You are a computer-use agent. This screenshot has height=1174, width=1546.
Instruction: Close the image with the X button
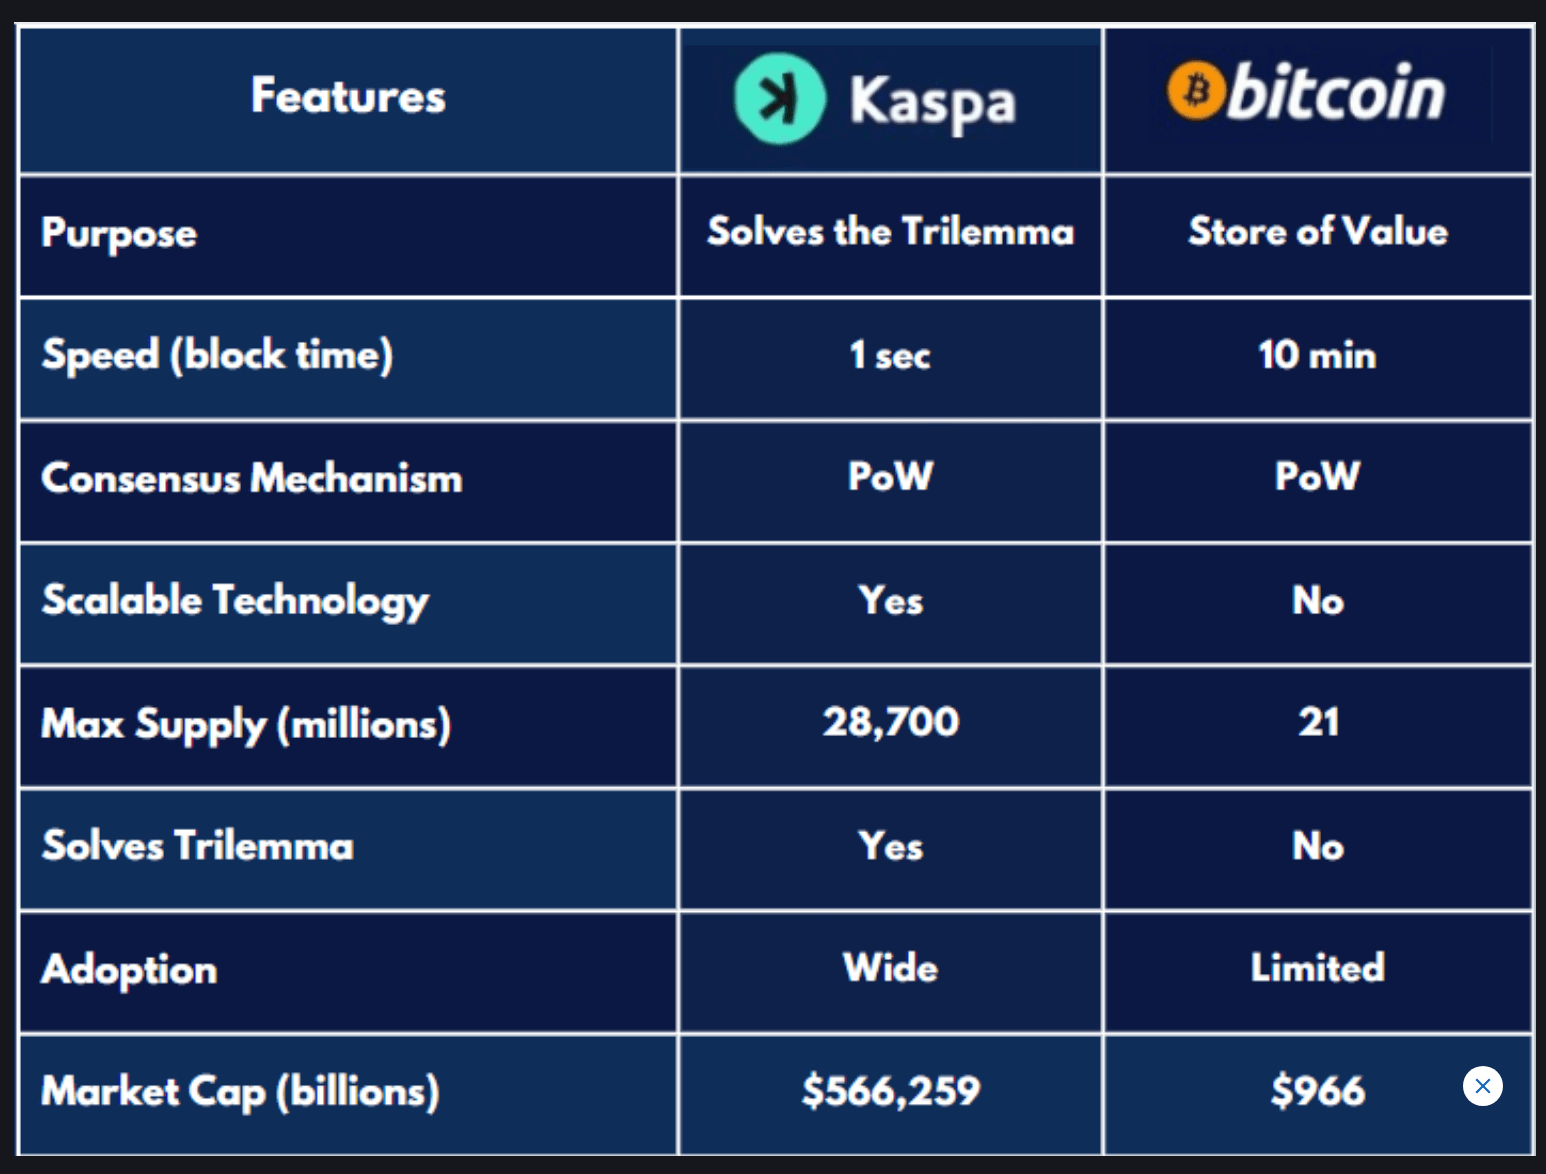[1482, 1086]
